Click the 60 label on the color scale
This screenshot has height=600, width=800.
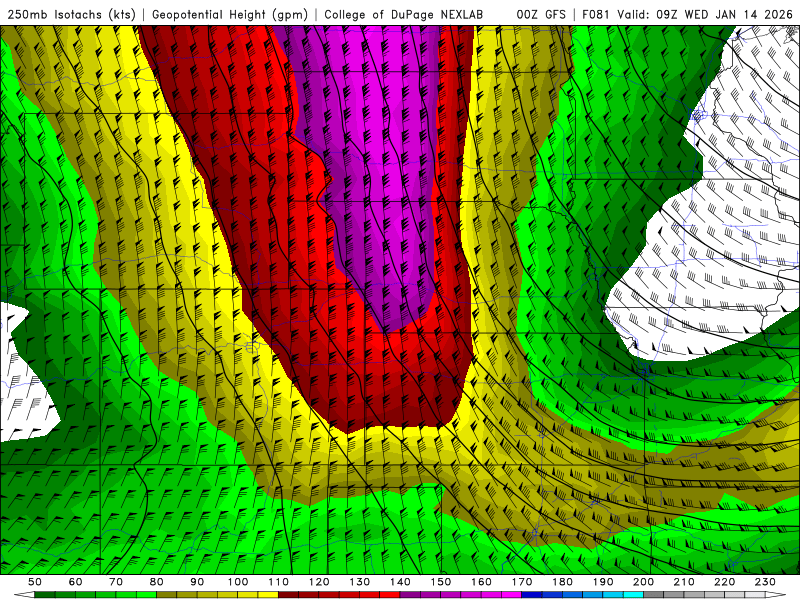click(x=76, y=582)
